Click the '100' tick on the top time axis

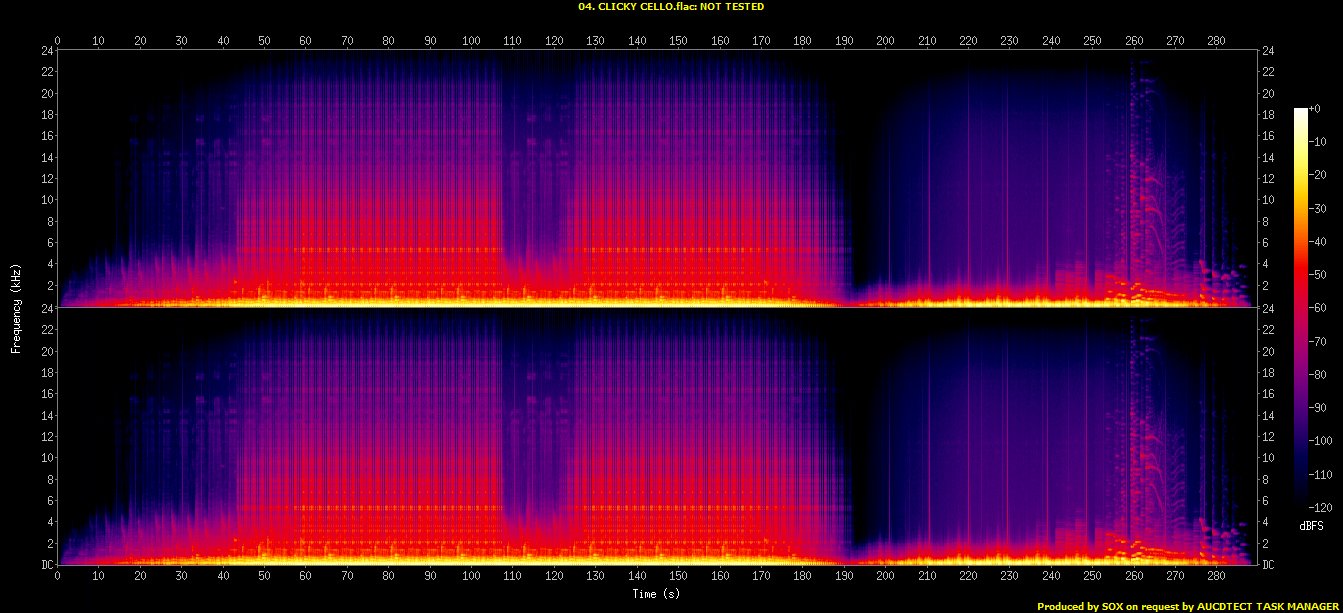470,40
